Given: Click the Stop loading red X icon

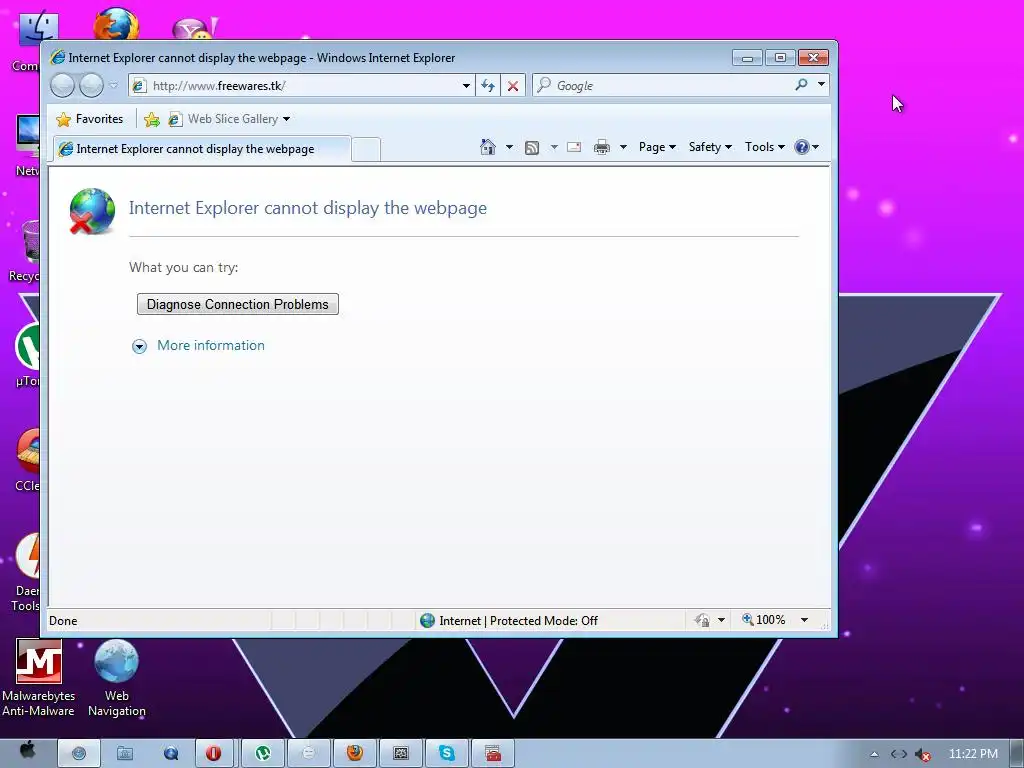Looking at the screenshot, I should tap(513, 86).
